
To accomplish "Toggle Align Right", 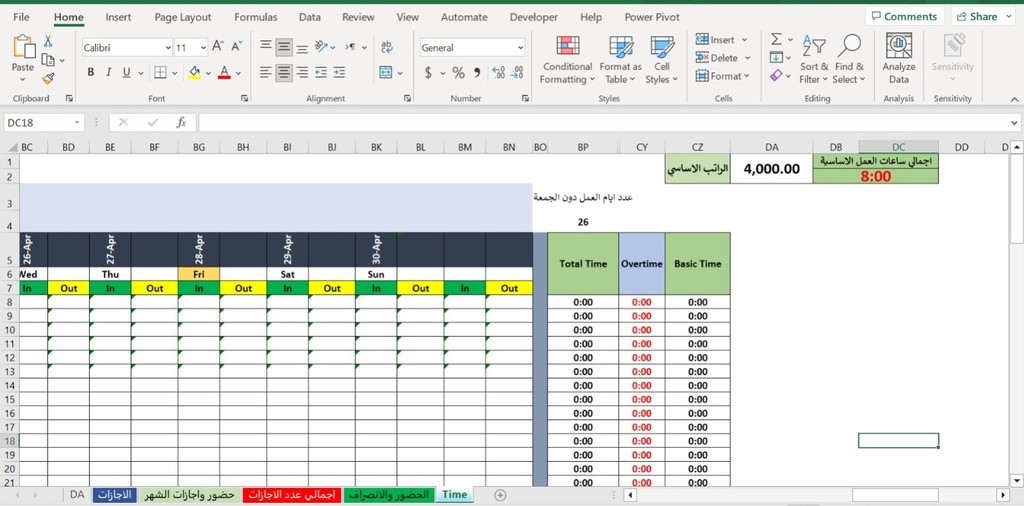I will coord(302,72).
